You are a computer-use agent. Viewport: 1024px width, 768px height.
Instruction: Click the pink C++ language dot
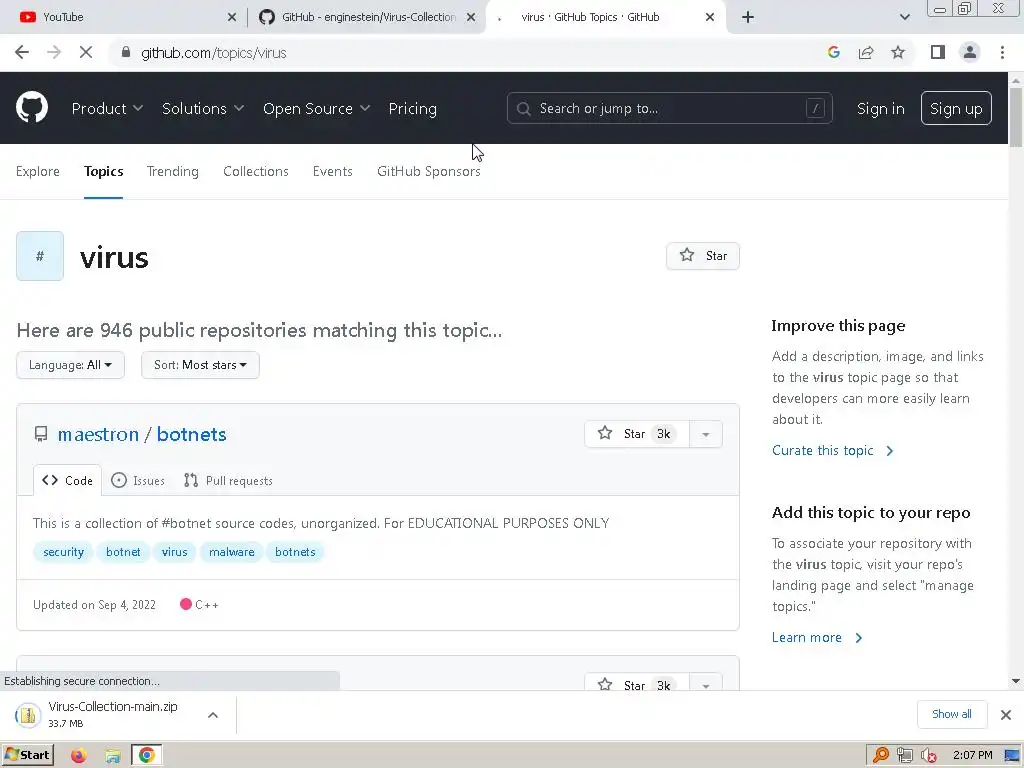tap(185, 604)
